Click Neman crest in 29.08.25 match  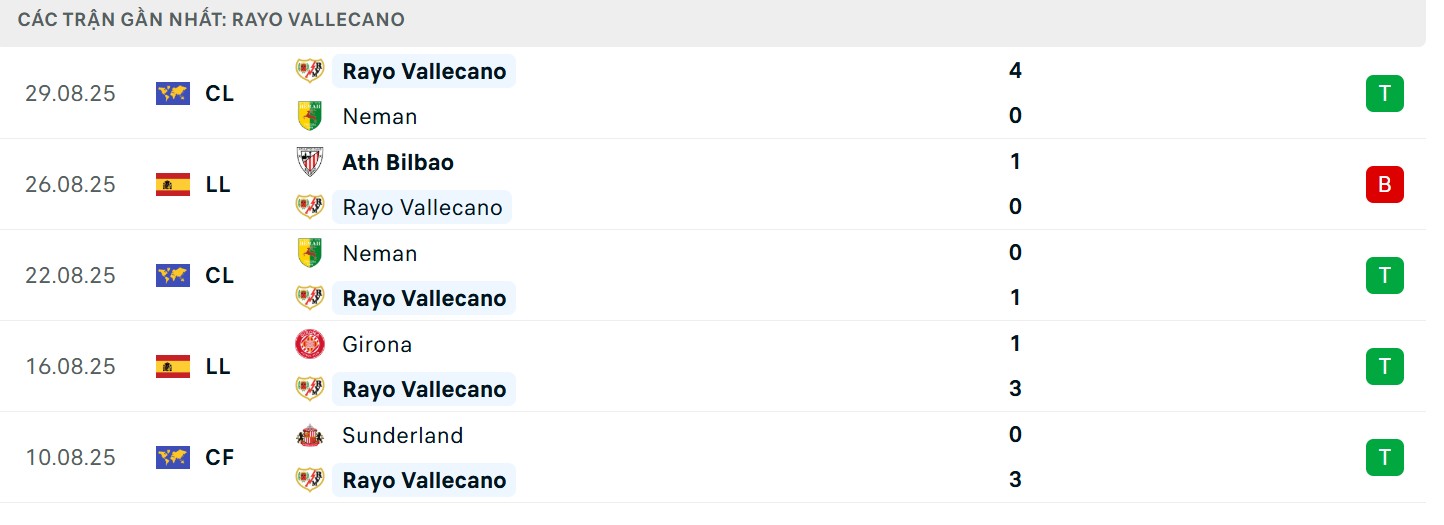coord(310,116)
